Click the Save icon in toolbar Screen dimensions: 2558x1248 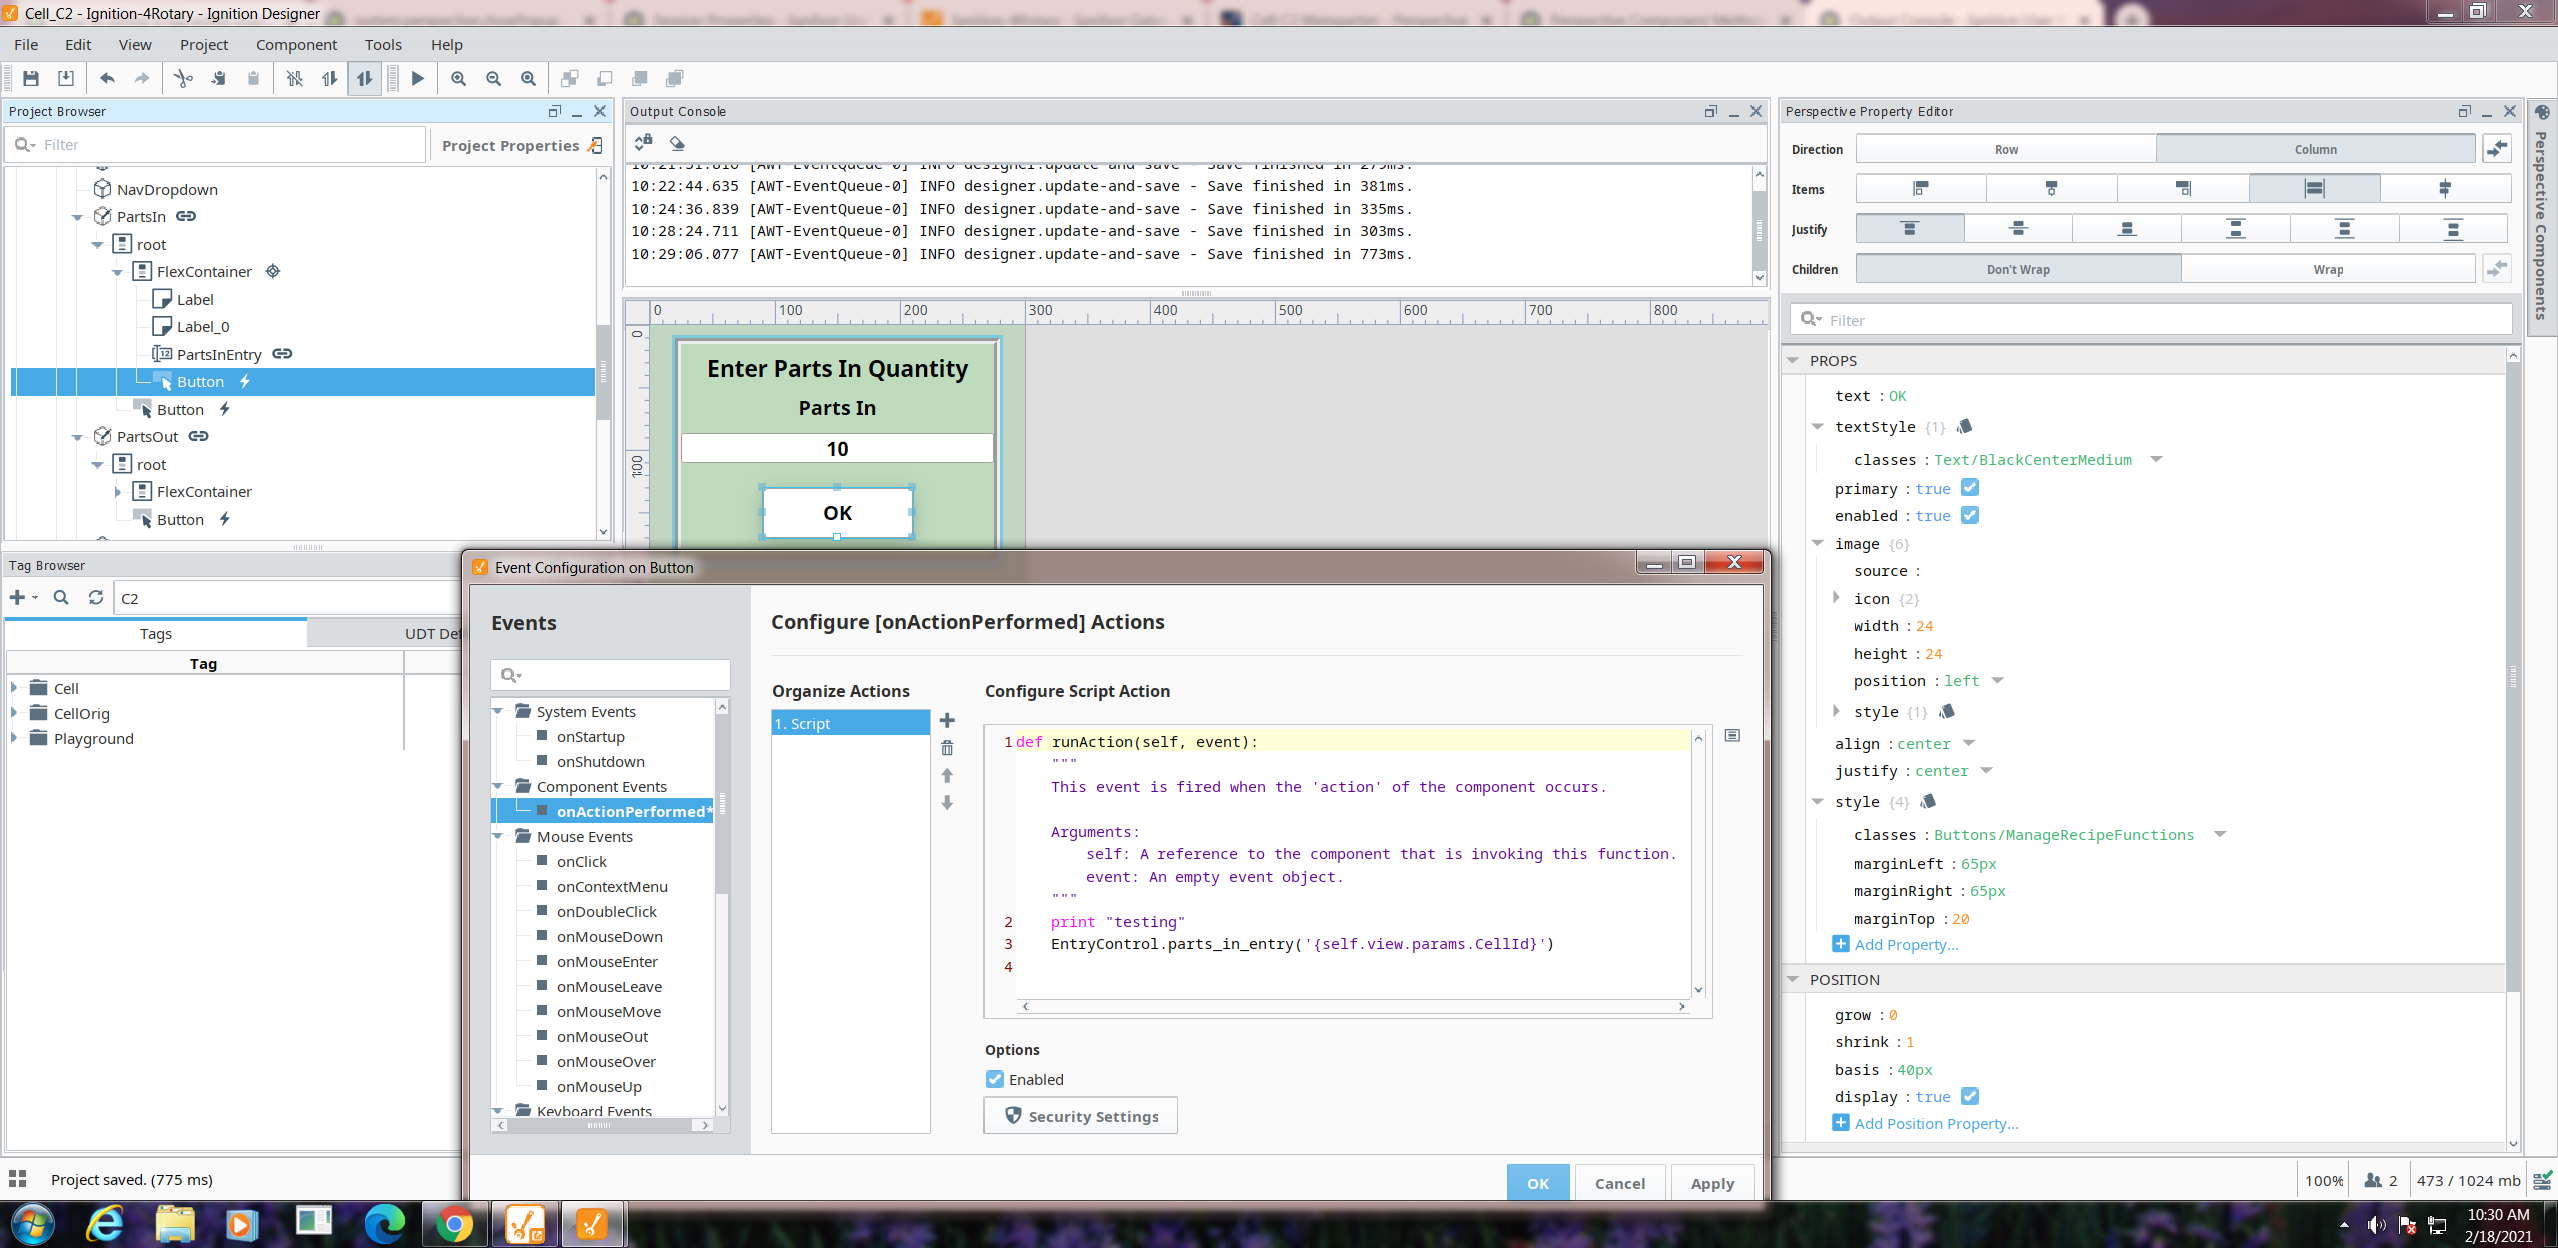[31, 79]
